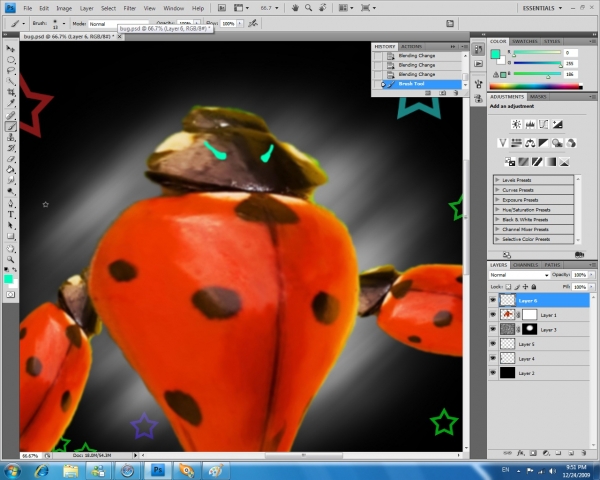600x480 pixels.
Task: Add a Photo Filter adjustment
Action: [557, 143]
